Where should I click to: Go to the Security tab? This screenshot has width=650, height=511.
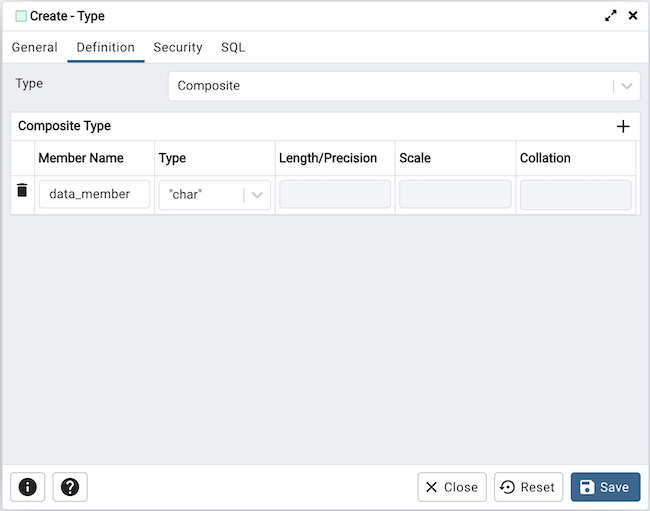tap(178, 47)
